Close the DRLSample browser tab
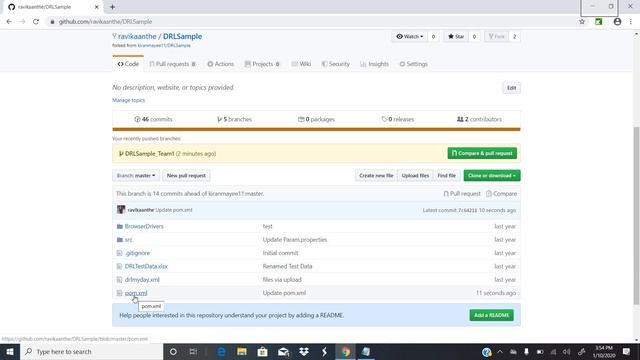This screenshot has width=640, height=360. (97, 7)
